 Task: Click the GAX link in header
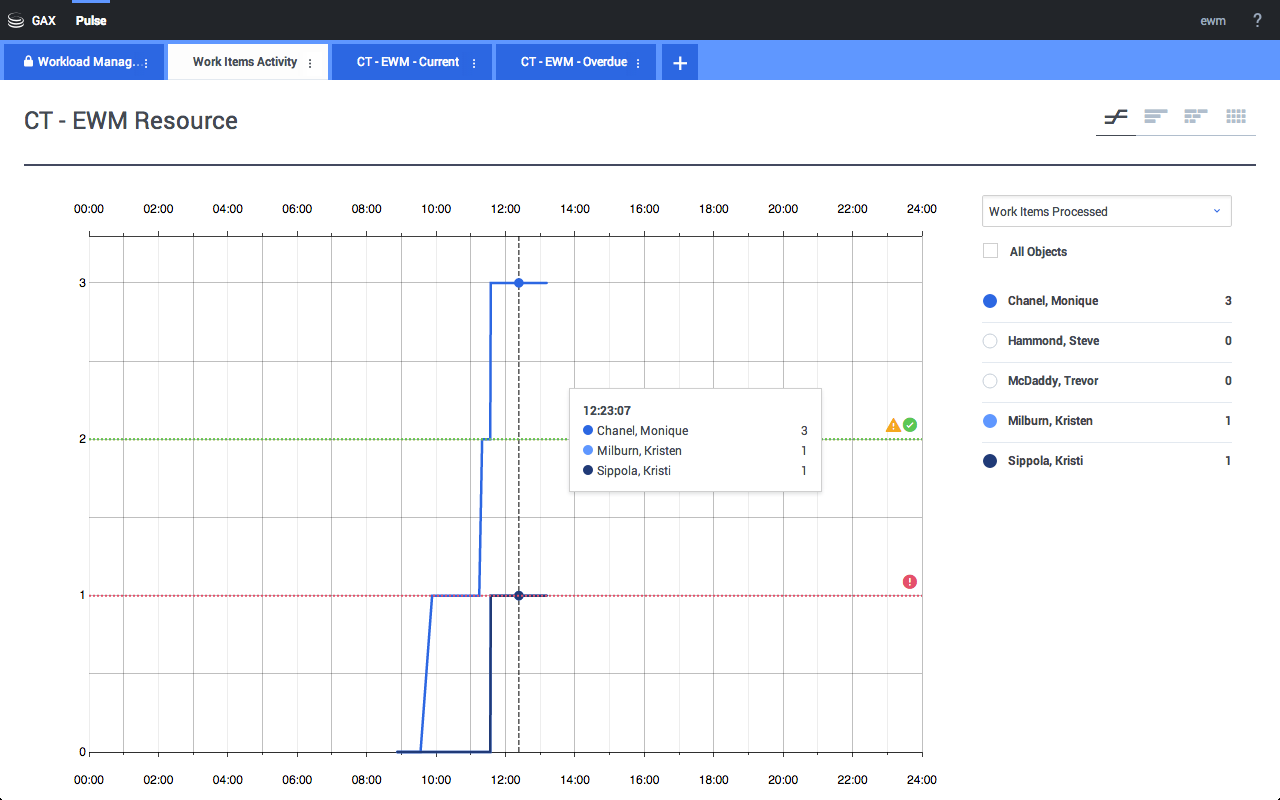tap(43, 20)
